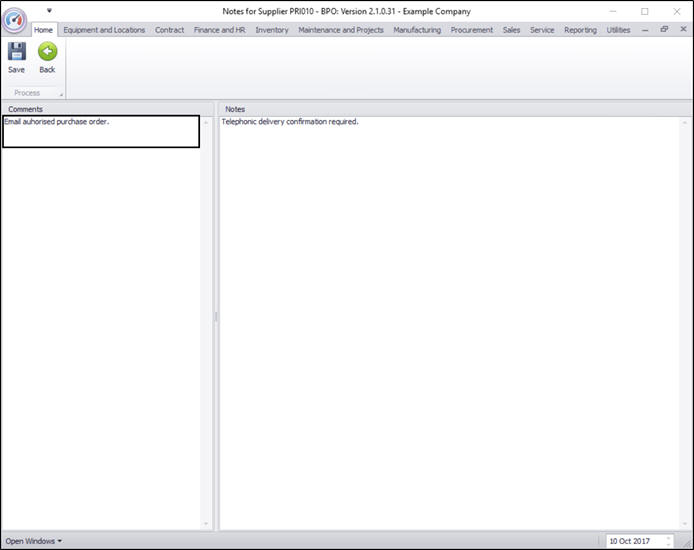Click the Notes panel header
The image size is (694, 550).
pyautogui.click(x=455, y=109)
